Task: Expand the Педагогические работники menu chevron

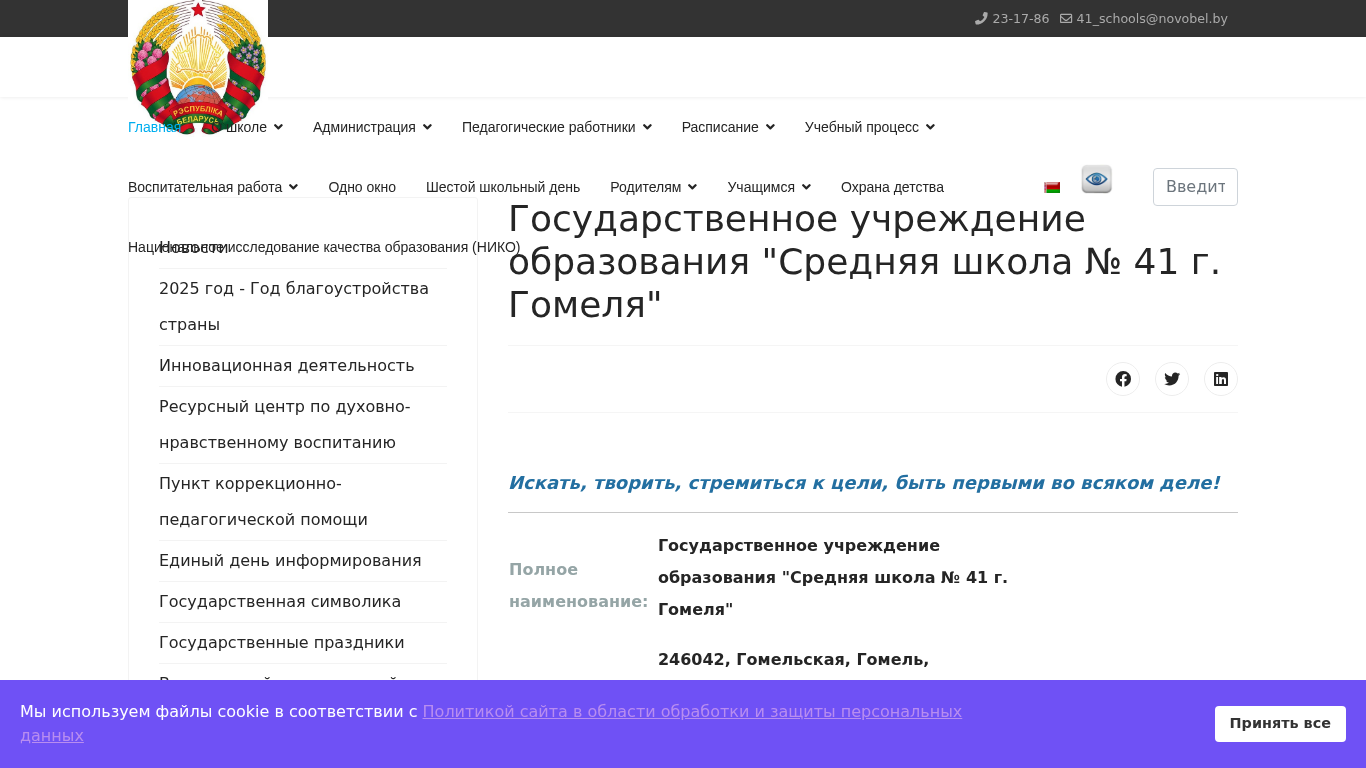Action: coord(647,127)
